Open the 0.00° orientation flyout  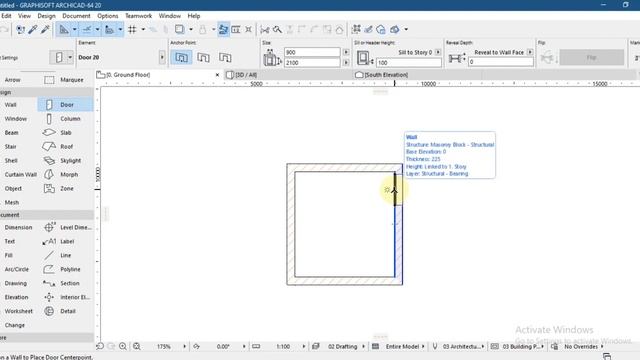(244, 347)
